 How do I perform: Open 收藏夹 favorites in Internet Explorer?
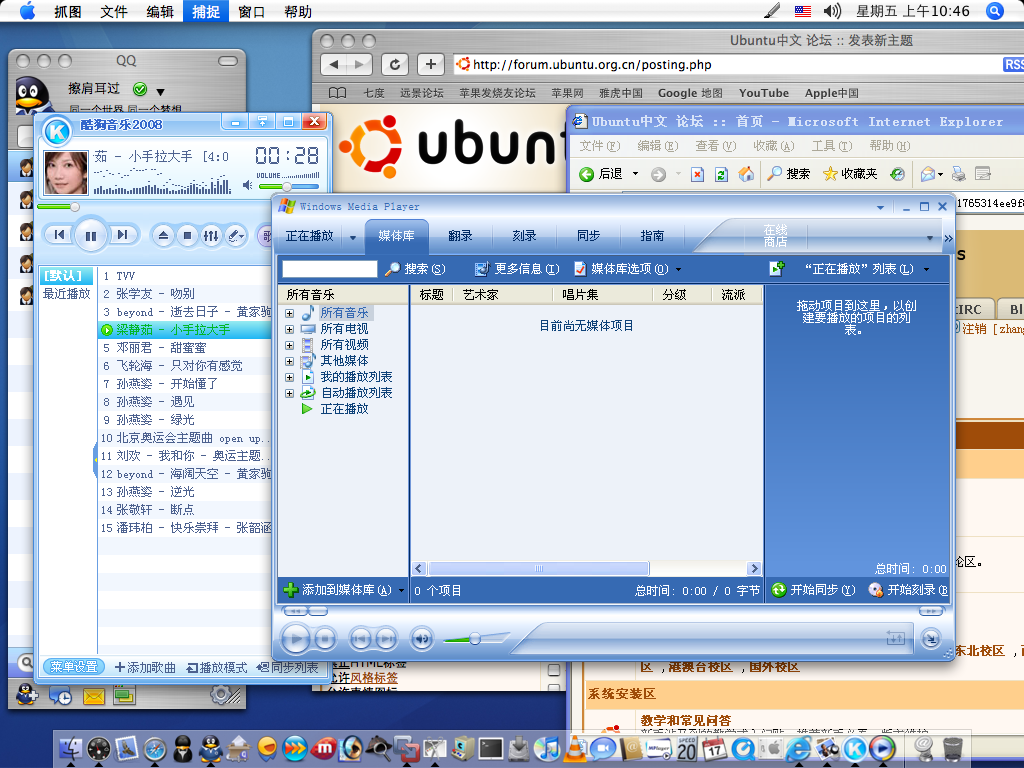click(x=850, y=174)
